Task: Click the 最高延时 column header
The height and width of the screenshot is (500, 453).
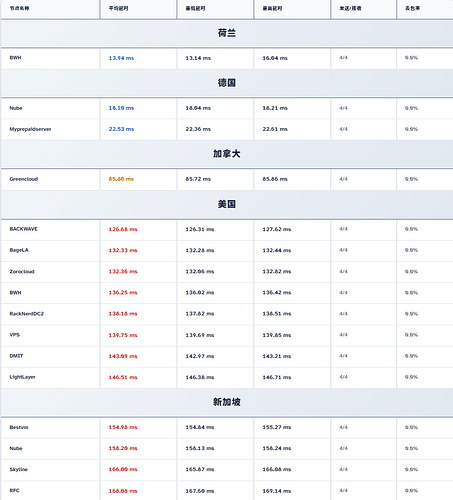Action: tap(272, 8)
